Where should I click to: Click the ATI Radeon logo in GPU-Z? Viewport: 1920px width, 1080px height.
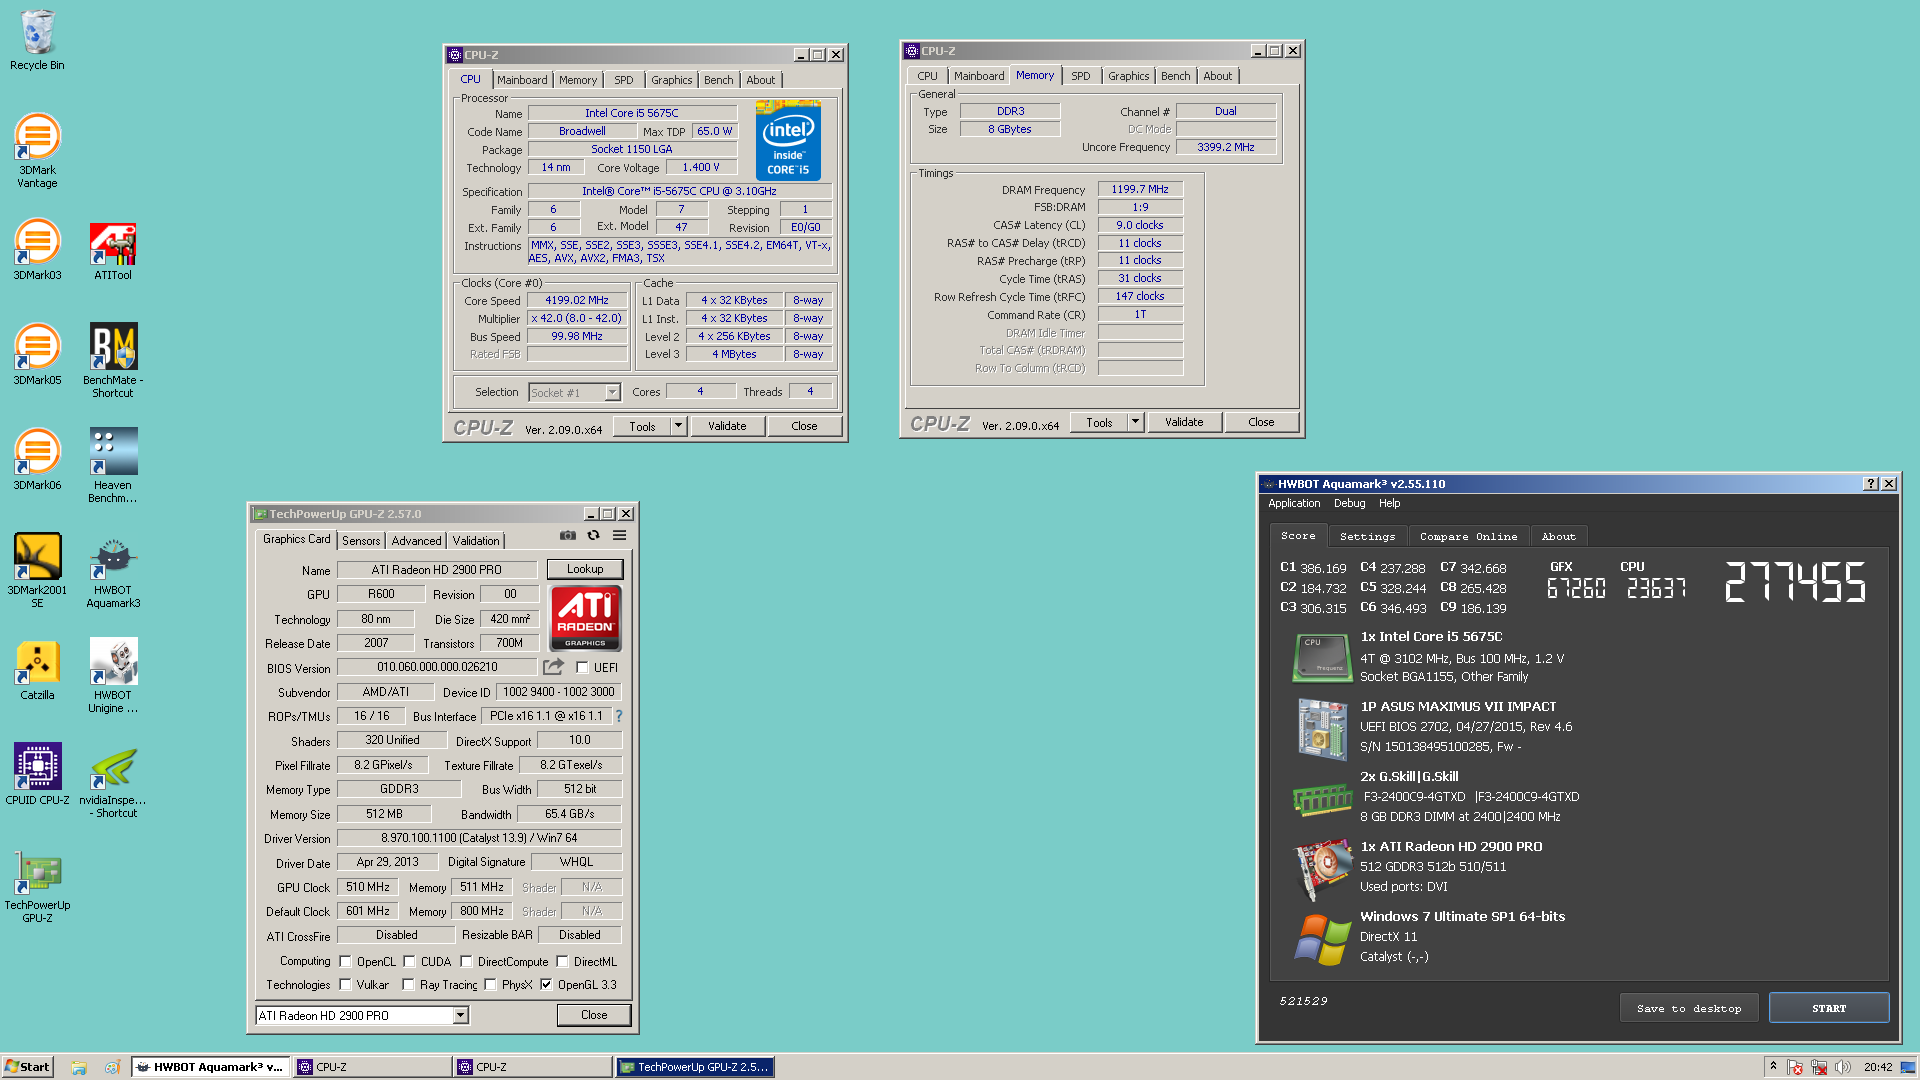click(x=585, y=618)
